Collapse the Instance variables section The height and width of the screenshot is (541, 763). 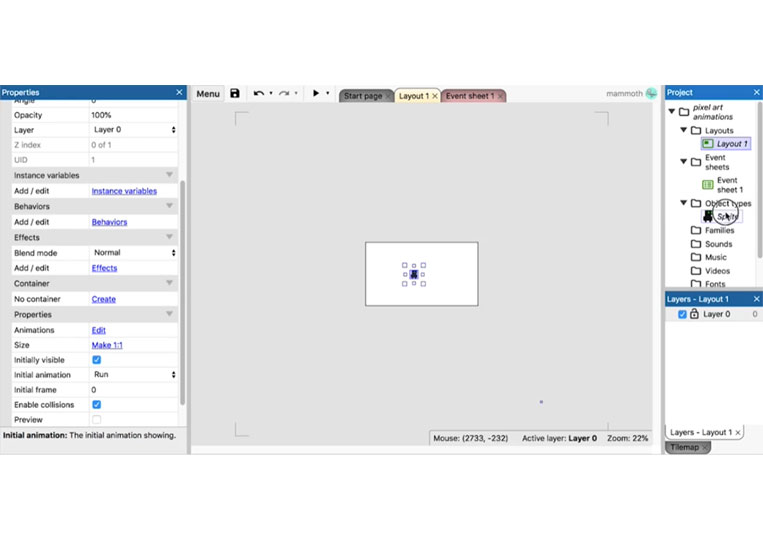click(169, 175)
